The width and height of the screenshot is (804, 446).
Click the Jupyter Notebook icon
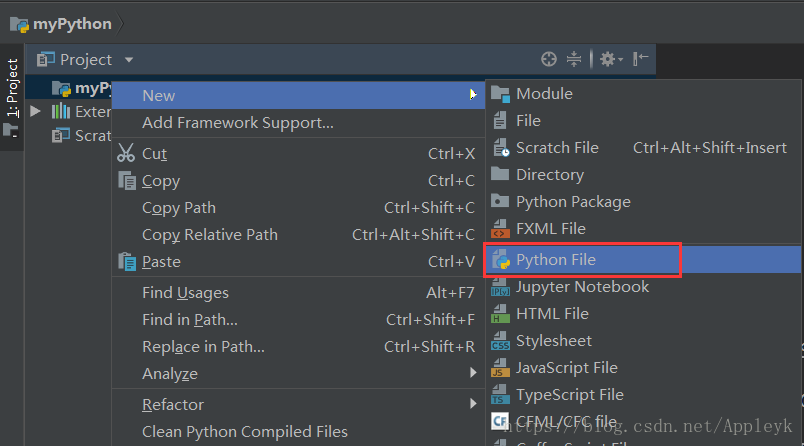pyautogui.click(x=500, y=287)
